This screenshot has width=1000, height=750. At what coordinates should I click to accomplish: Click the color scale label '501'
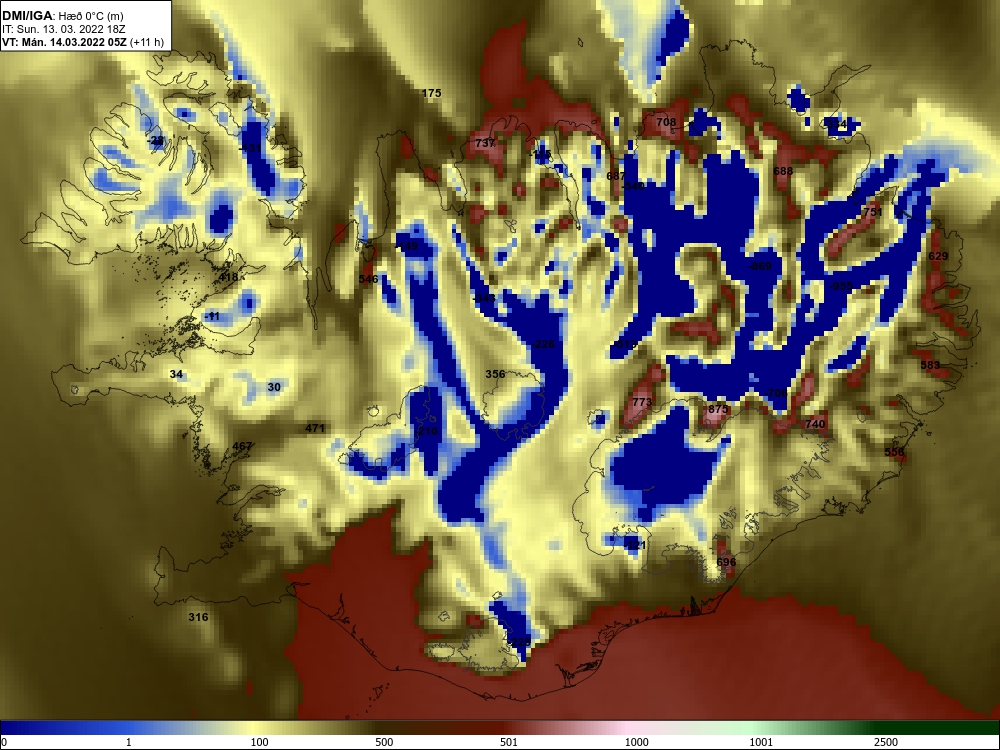tap(509, 742)
